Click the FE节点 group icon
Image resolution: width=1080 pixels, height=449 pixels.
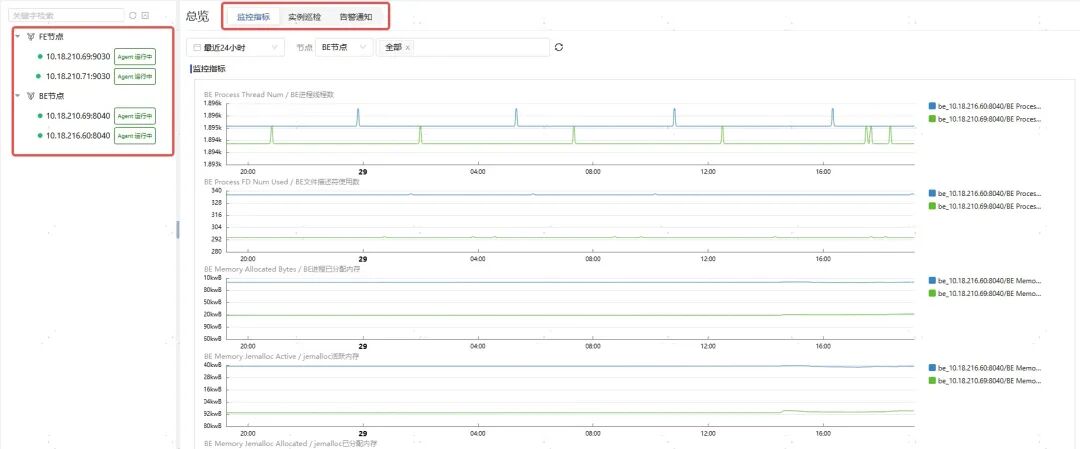pos(31,36)
